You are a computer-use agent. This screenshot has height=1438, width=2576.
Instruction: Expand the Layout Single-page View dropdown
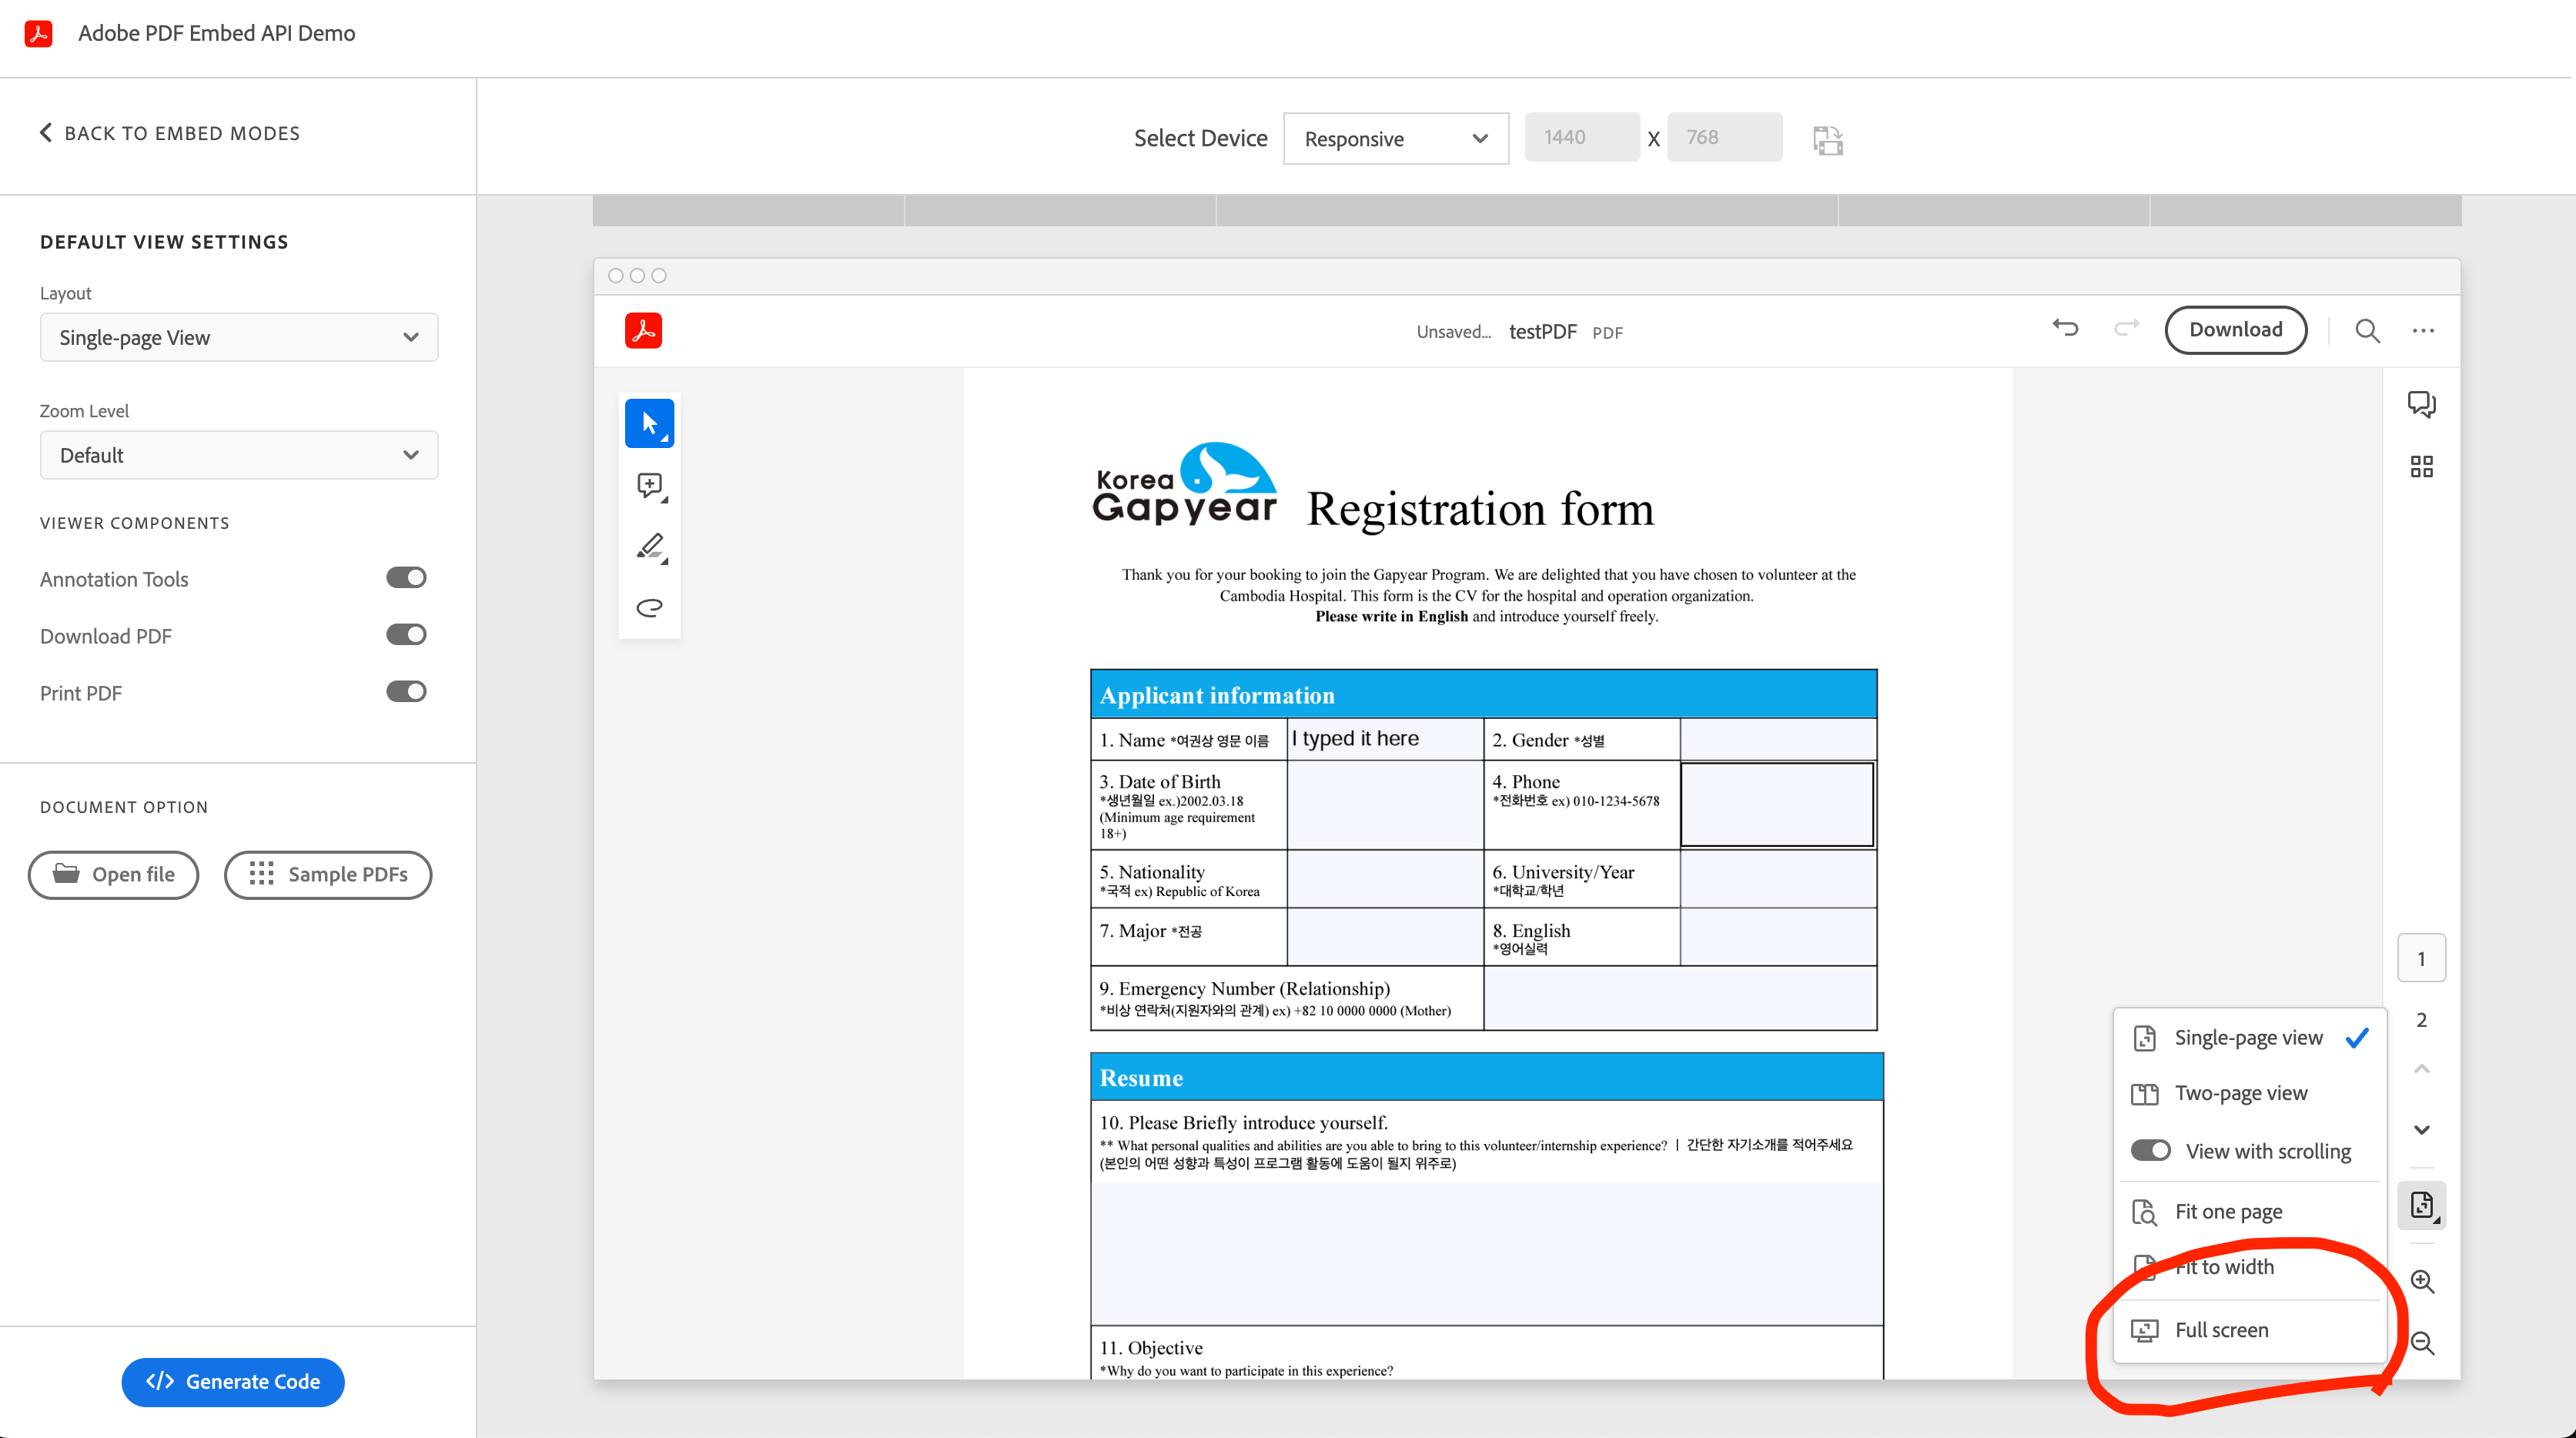coord(239,338)
